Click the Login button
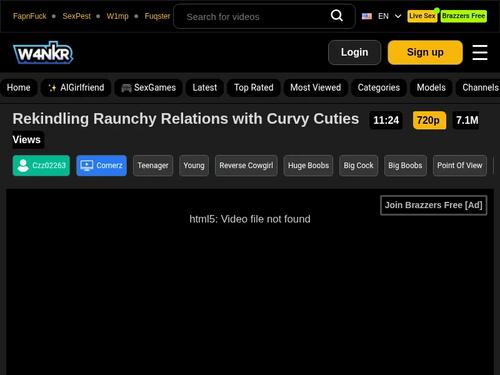The image size is (500, 375). [354, 52]
